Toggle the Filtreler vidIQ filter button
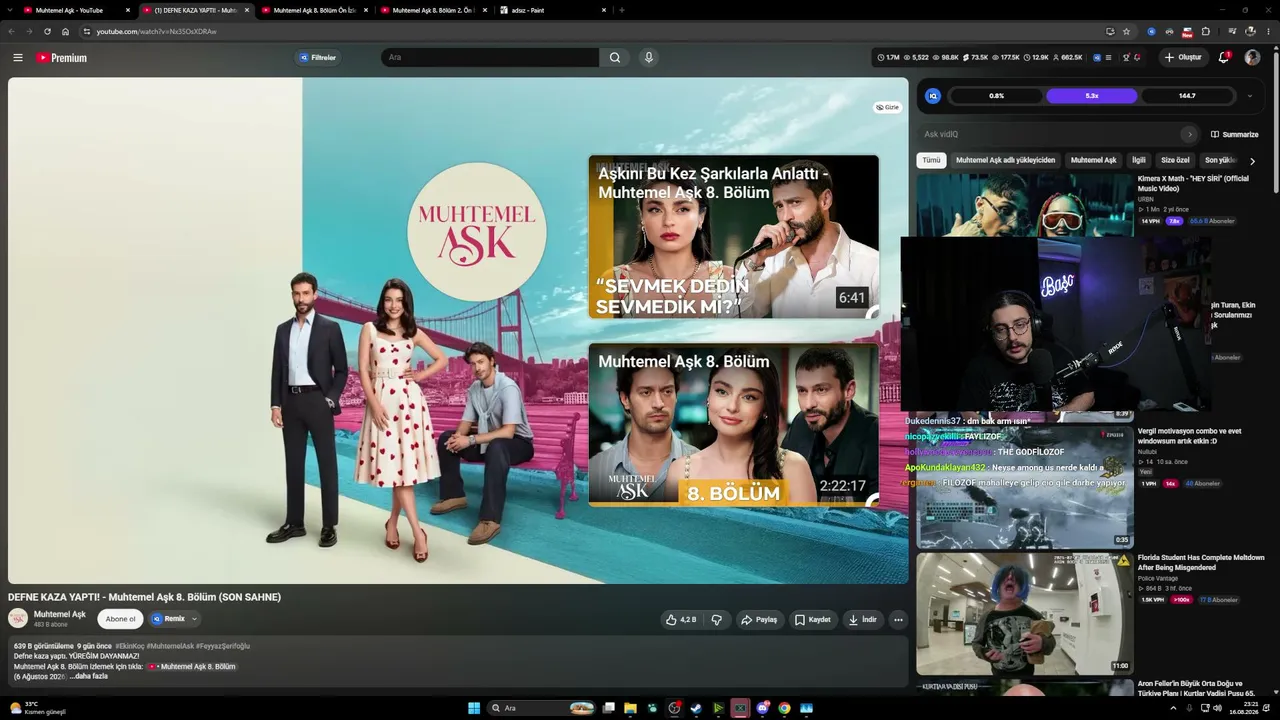The image size is (1280, 720). [x=318, y=58]
